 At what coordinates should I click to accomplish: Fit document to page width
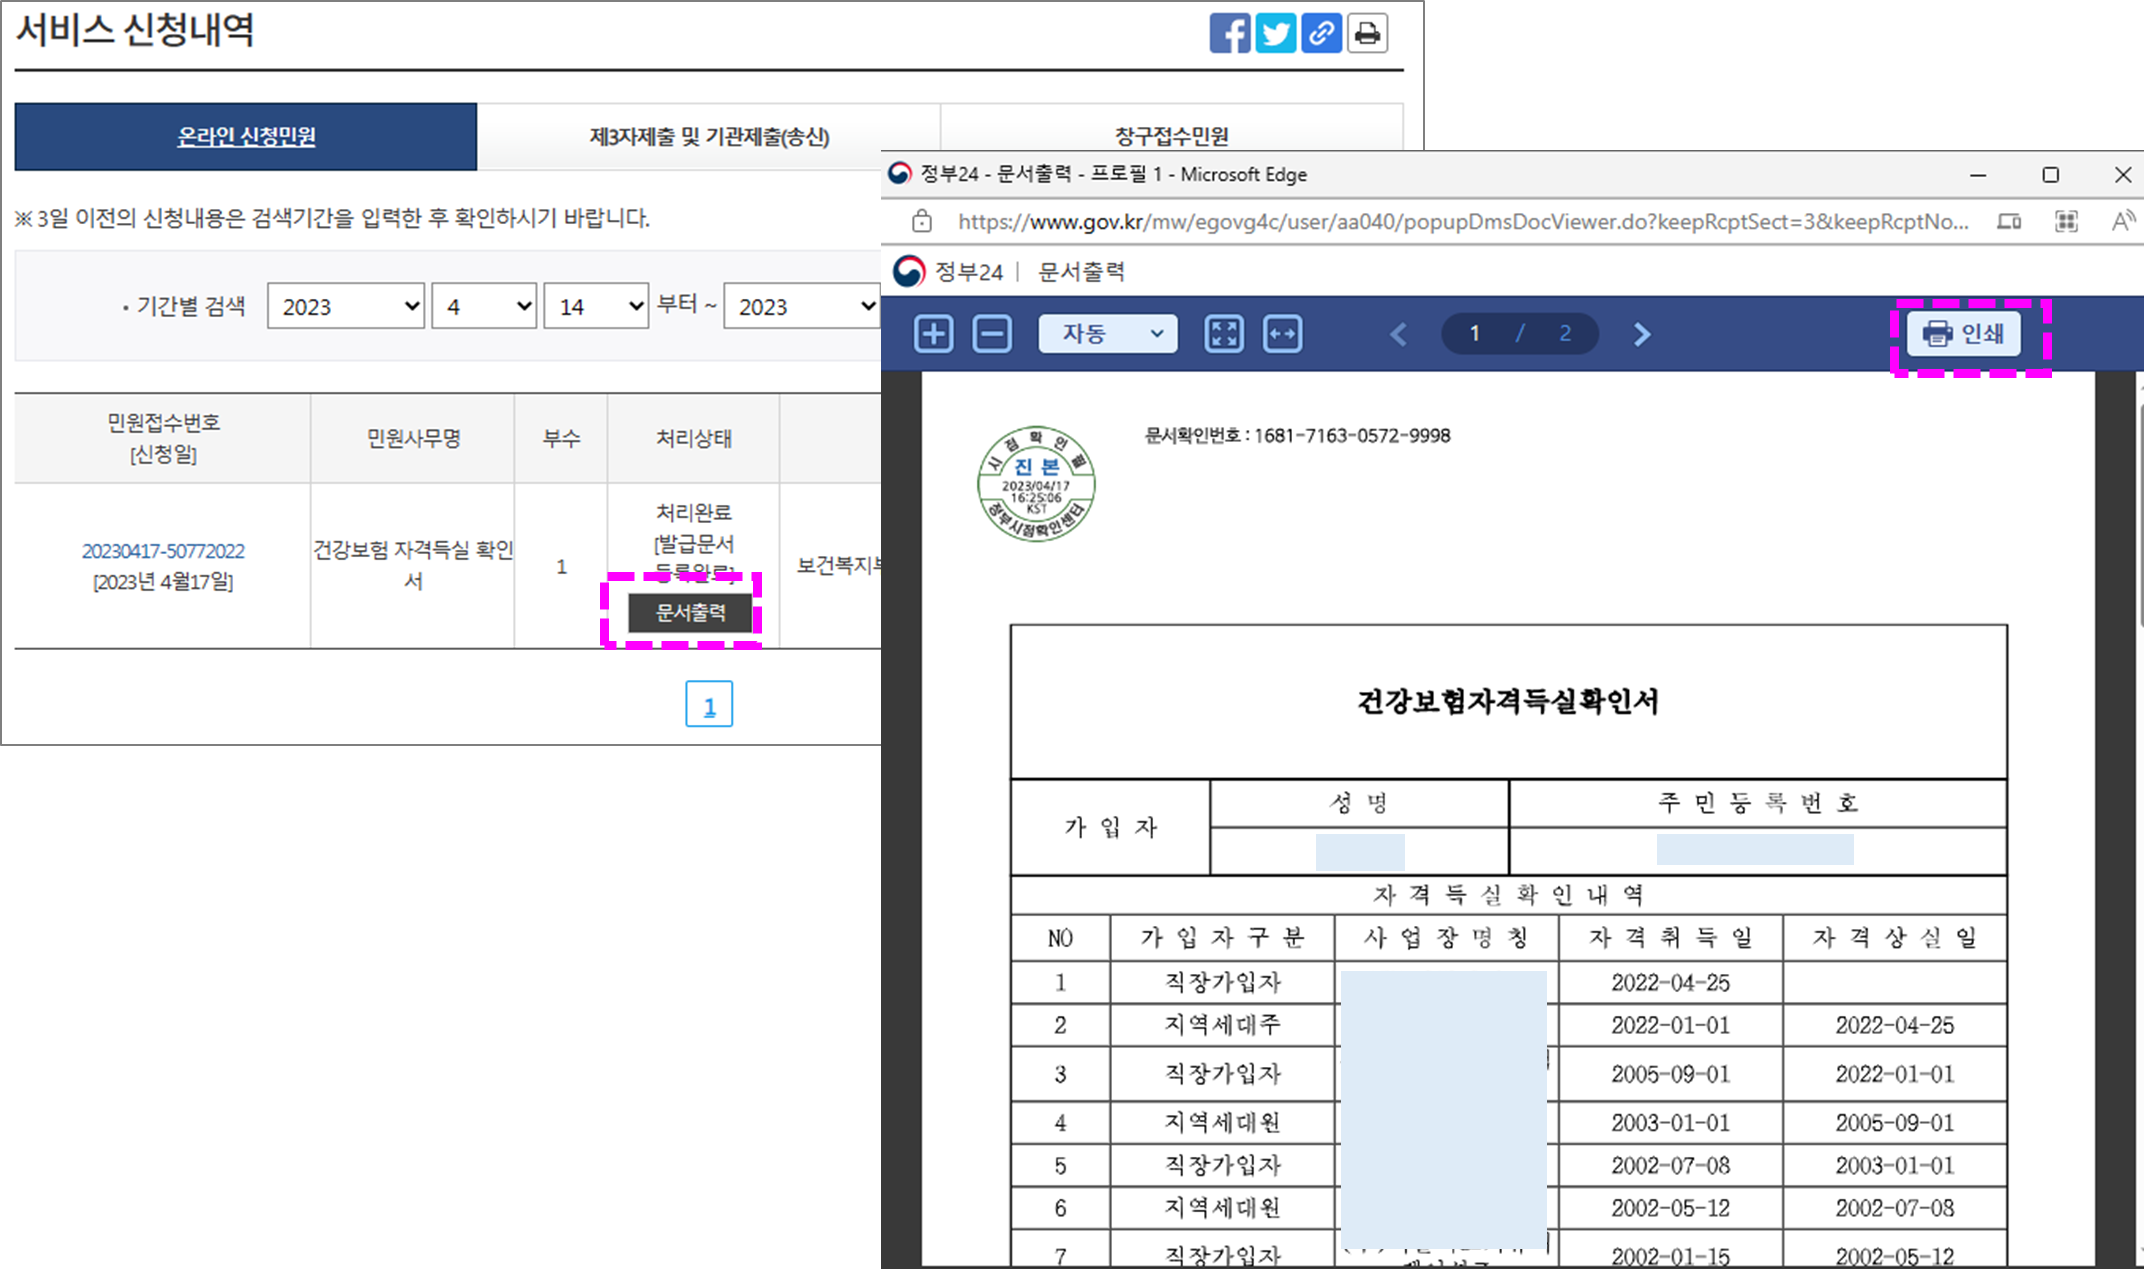click(x=1283, y=334)
